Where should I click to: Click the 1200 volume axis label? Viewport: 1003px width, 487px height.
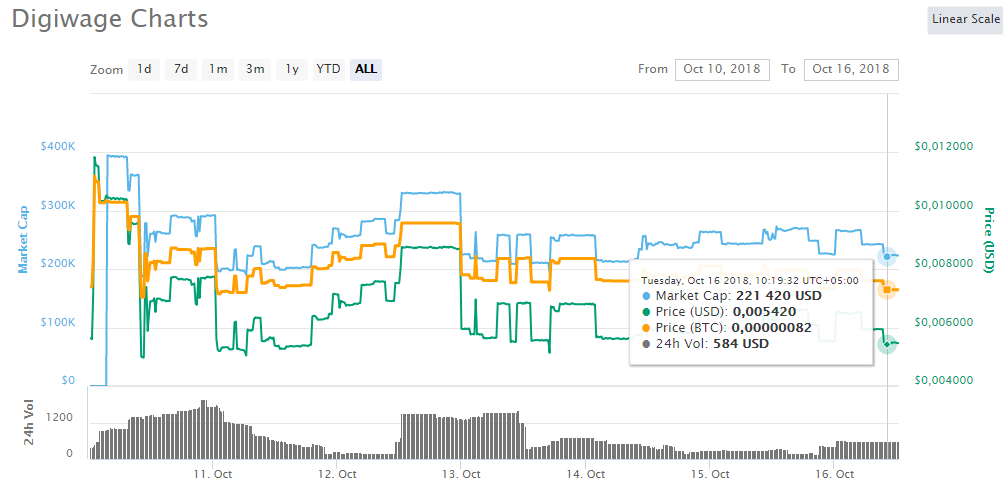point(61,419)
